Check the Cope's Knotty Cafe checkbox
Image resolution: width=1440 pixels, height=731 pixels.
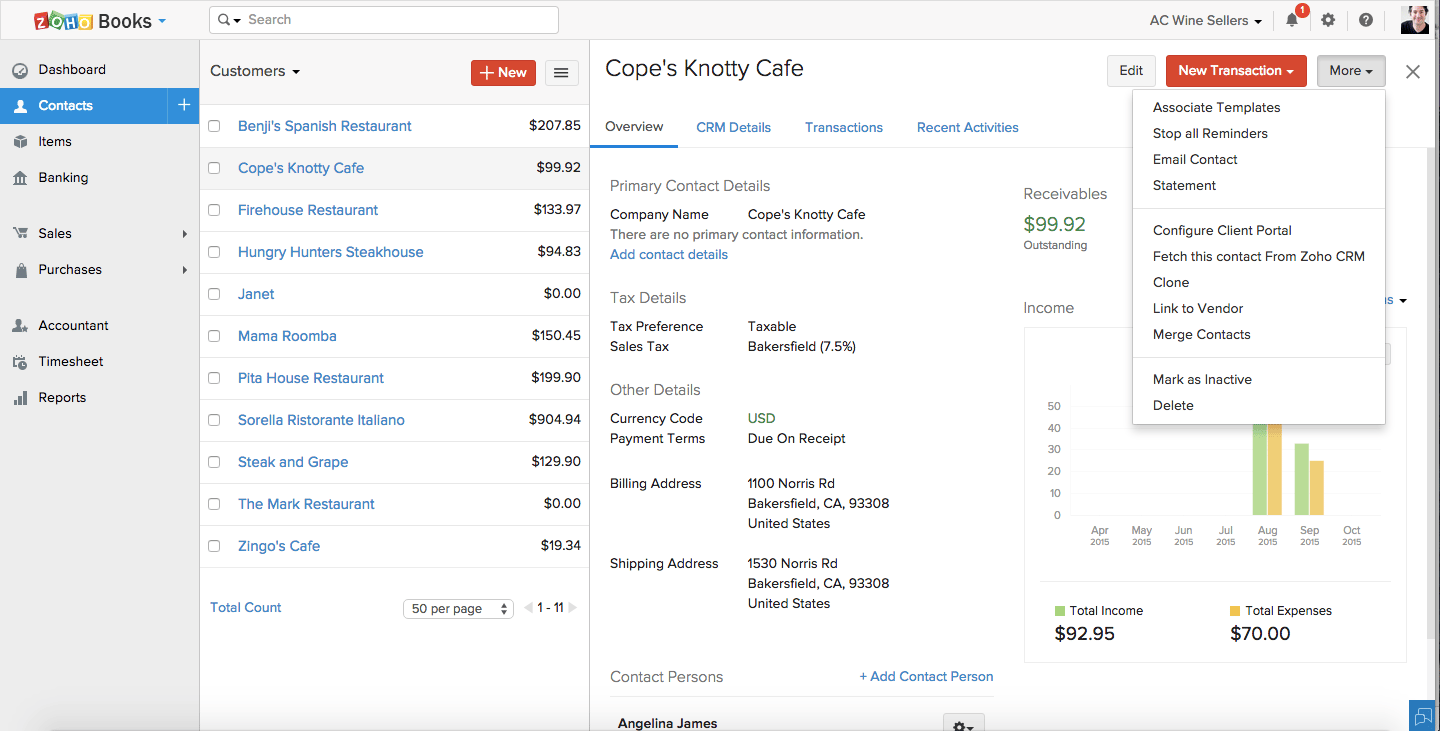pos(214,168)
